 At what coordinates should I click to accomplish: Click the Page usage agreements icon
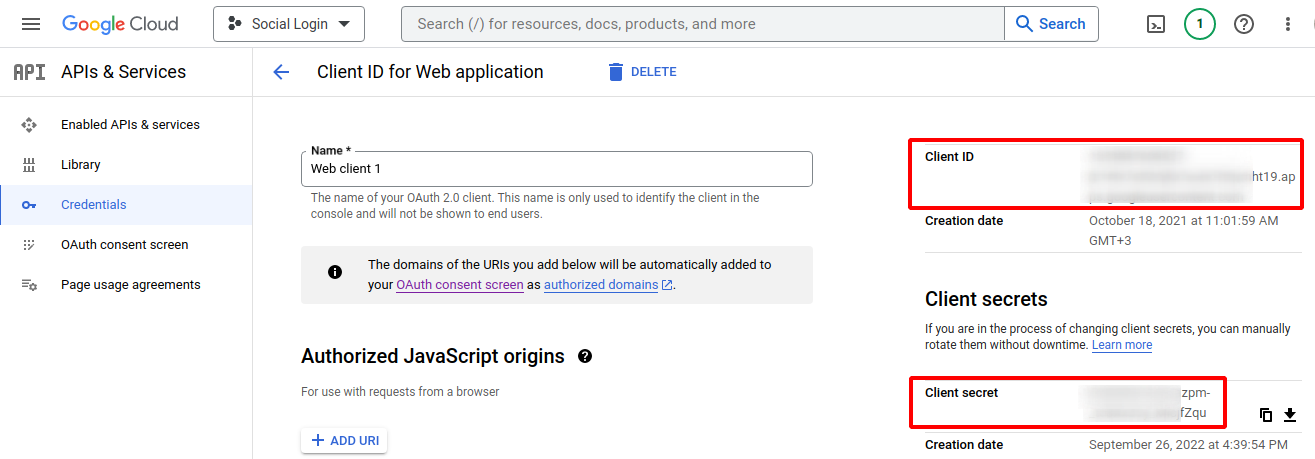click(x=29, y=285)
